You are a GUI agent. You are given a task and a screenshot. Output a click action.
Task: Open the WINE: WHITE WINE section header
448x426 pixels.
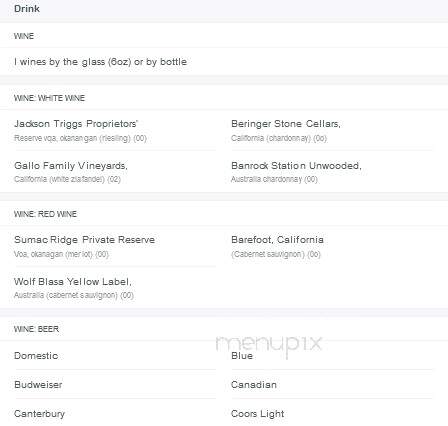click(49, 98)
